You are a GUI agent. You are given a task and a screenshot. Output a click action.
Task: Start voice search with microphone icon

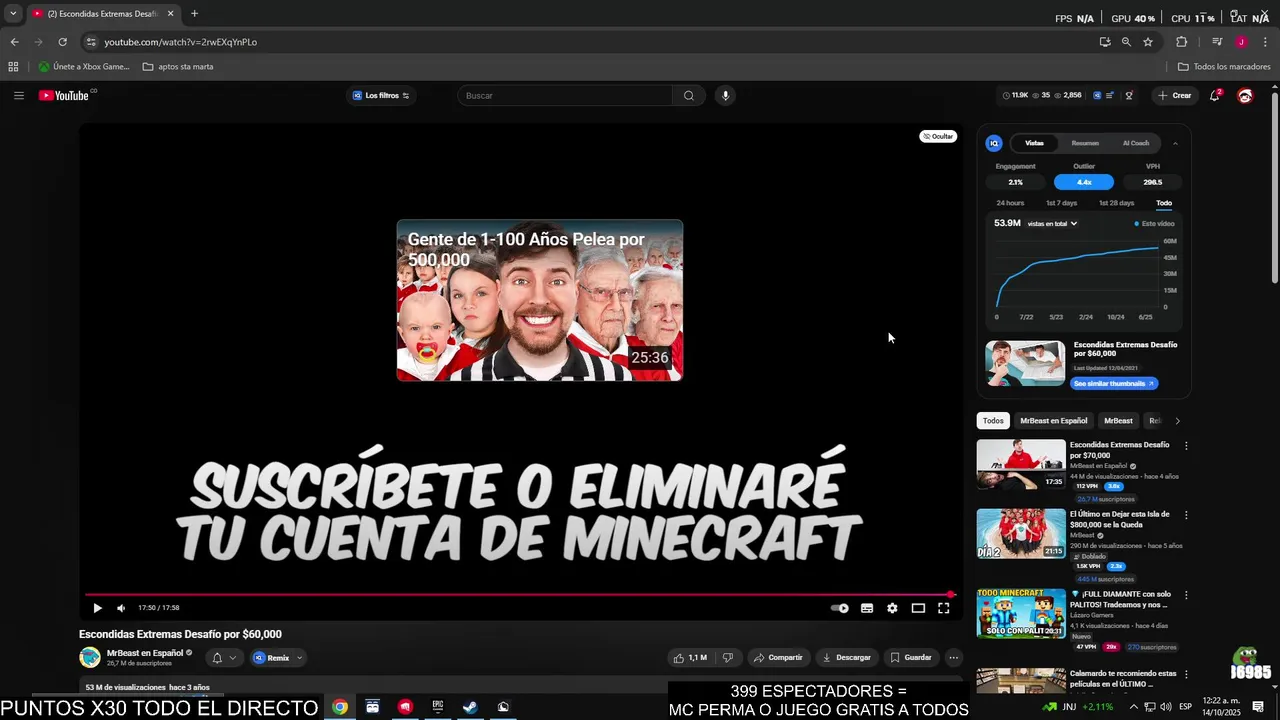(726, 96)
